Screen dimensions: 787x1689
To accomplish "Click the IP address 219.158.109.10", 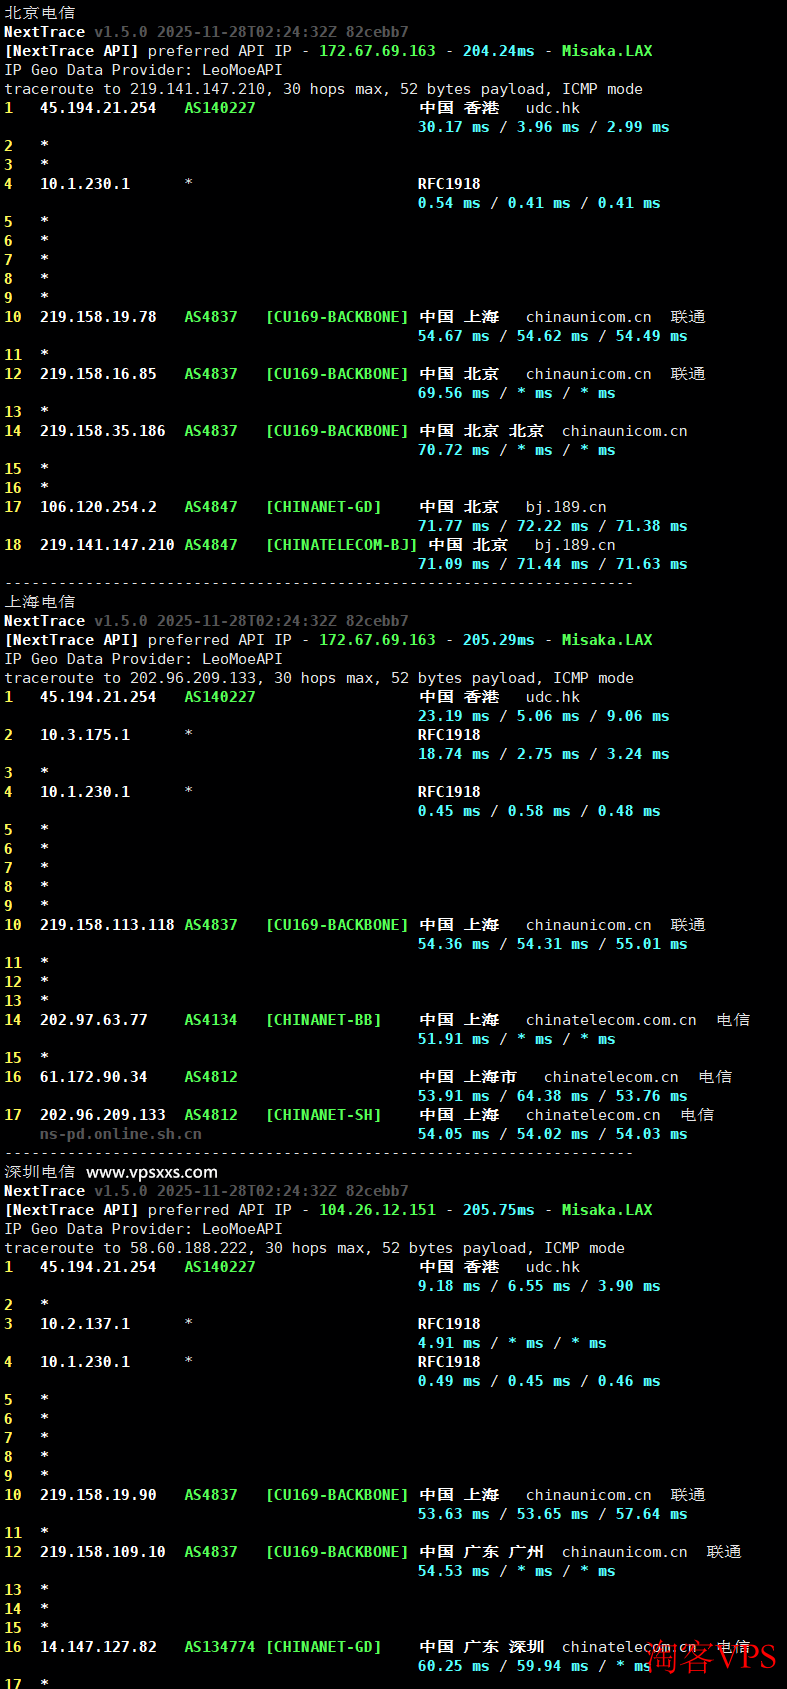I will (102, 1552).
